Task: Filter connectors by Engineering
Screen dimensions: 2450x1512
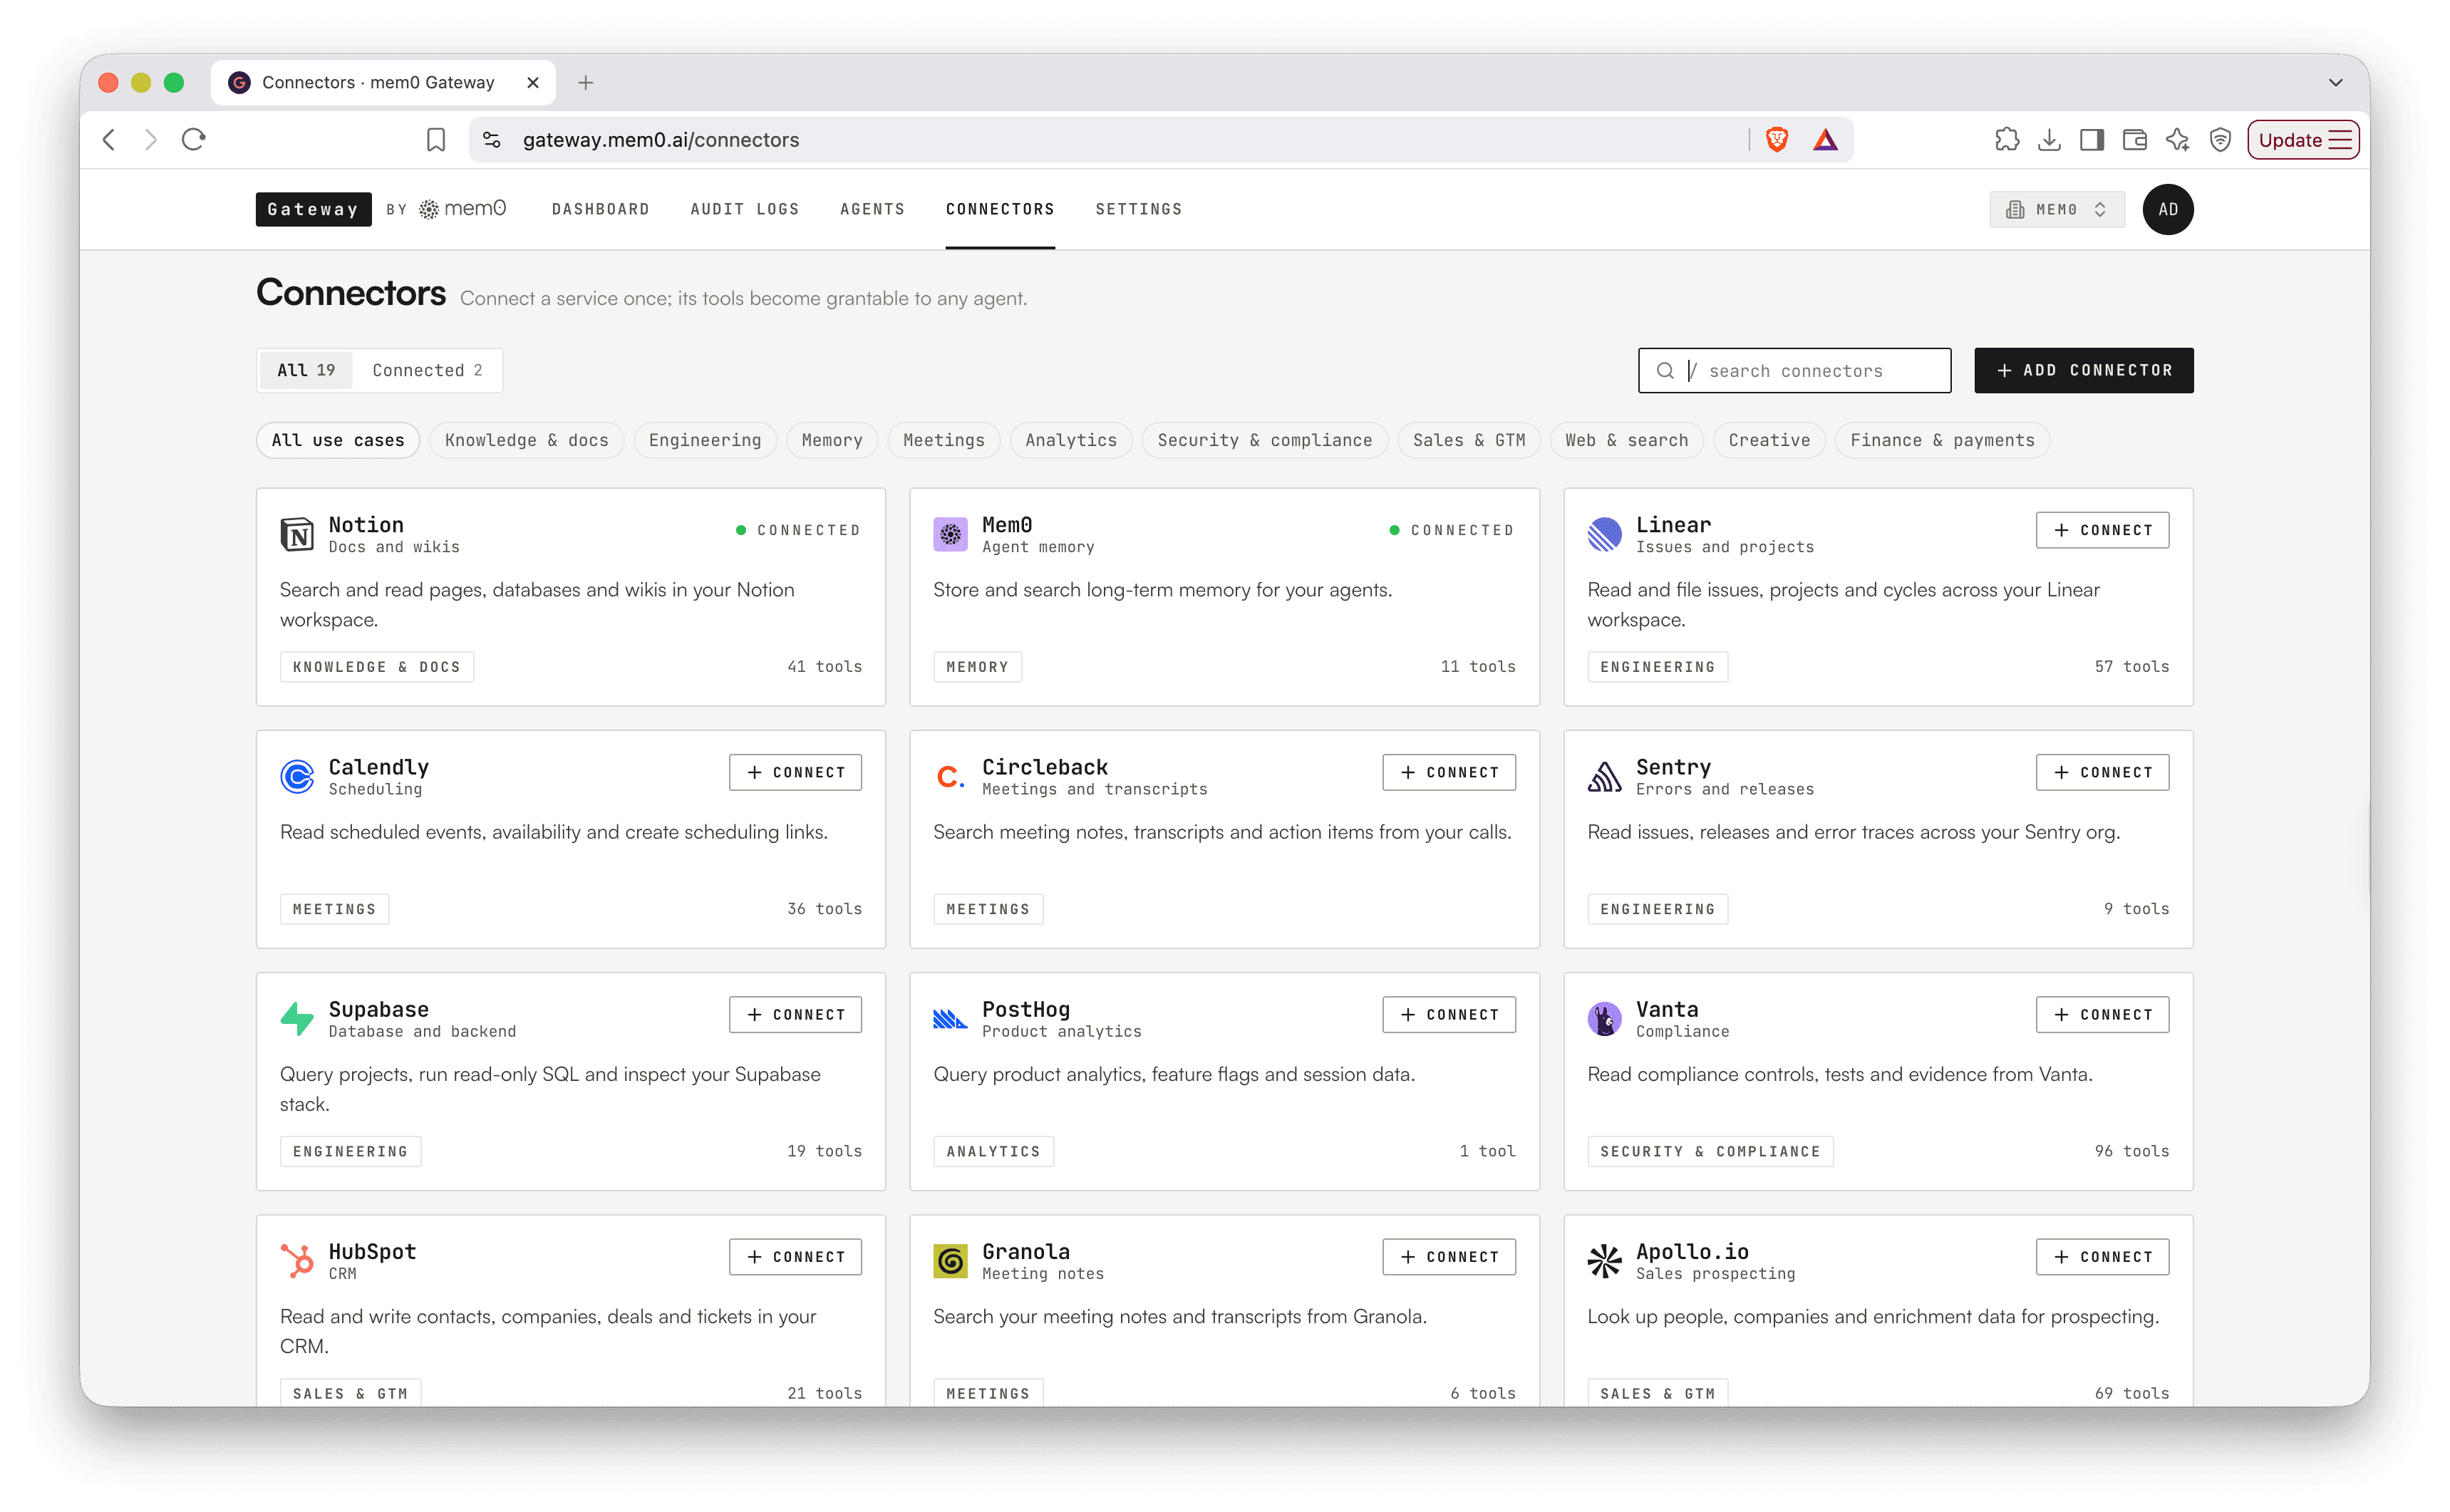Action: (x=705, y=440)
